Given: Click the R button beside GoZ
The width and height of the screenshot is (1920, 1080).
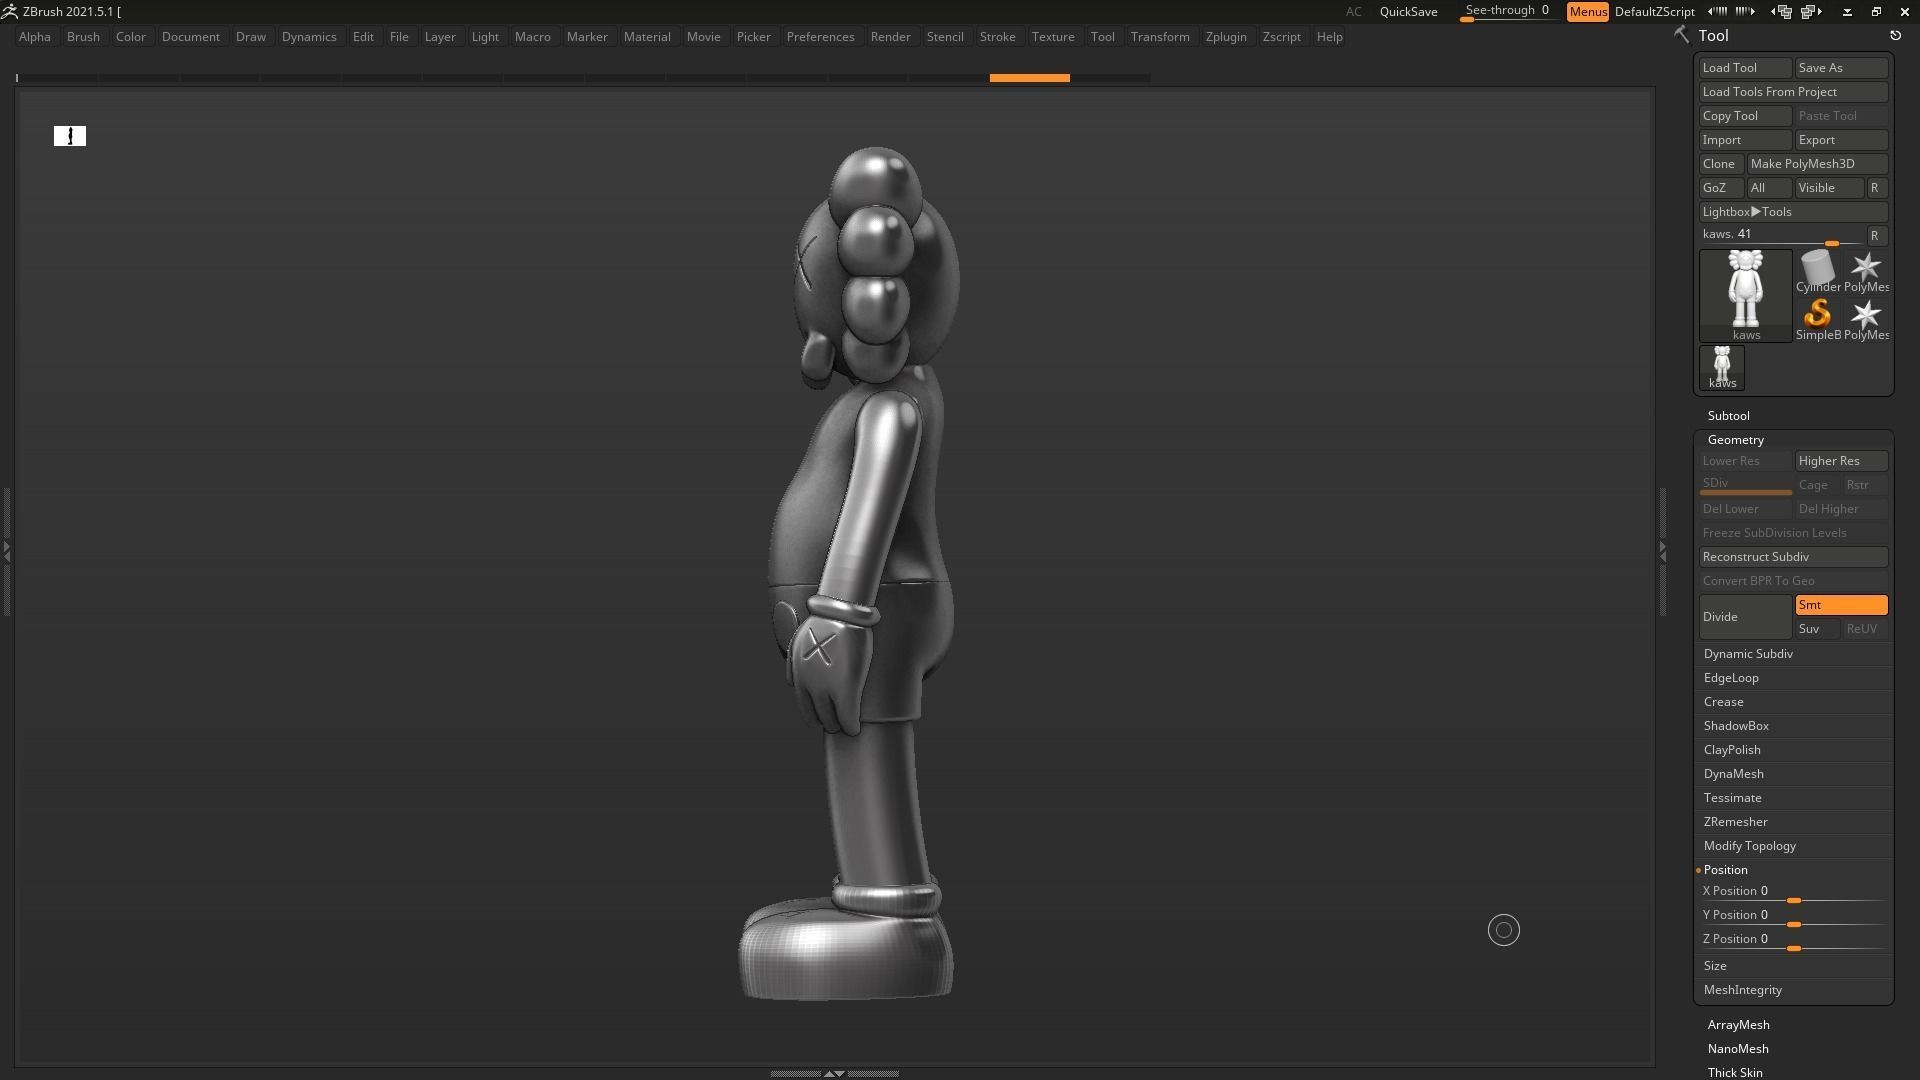Looking at the screenshot, I should 1875,188.
